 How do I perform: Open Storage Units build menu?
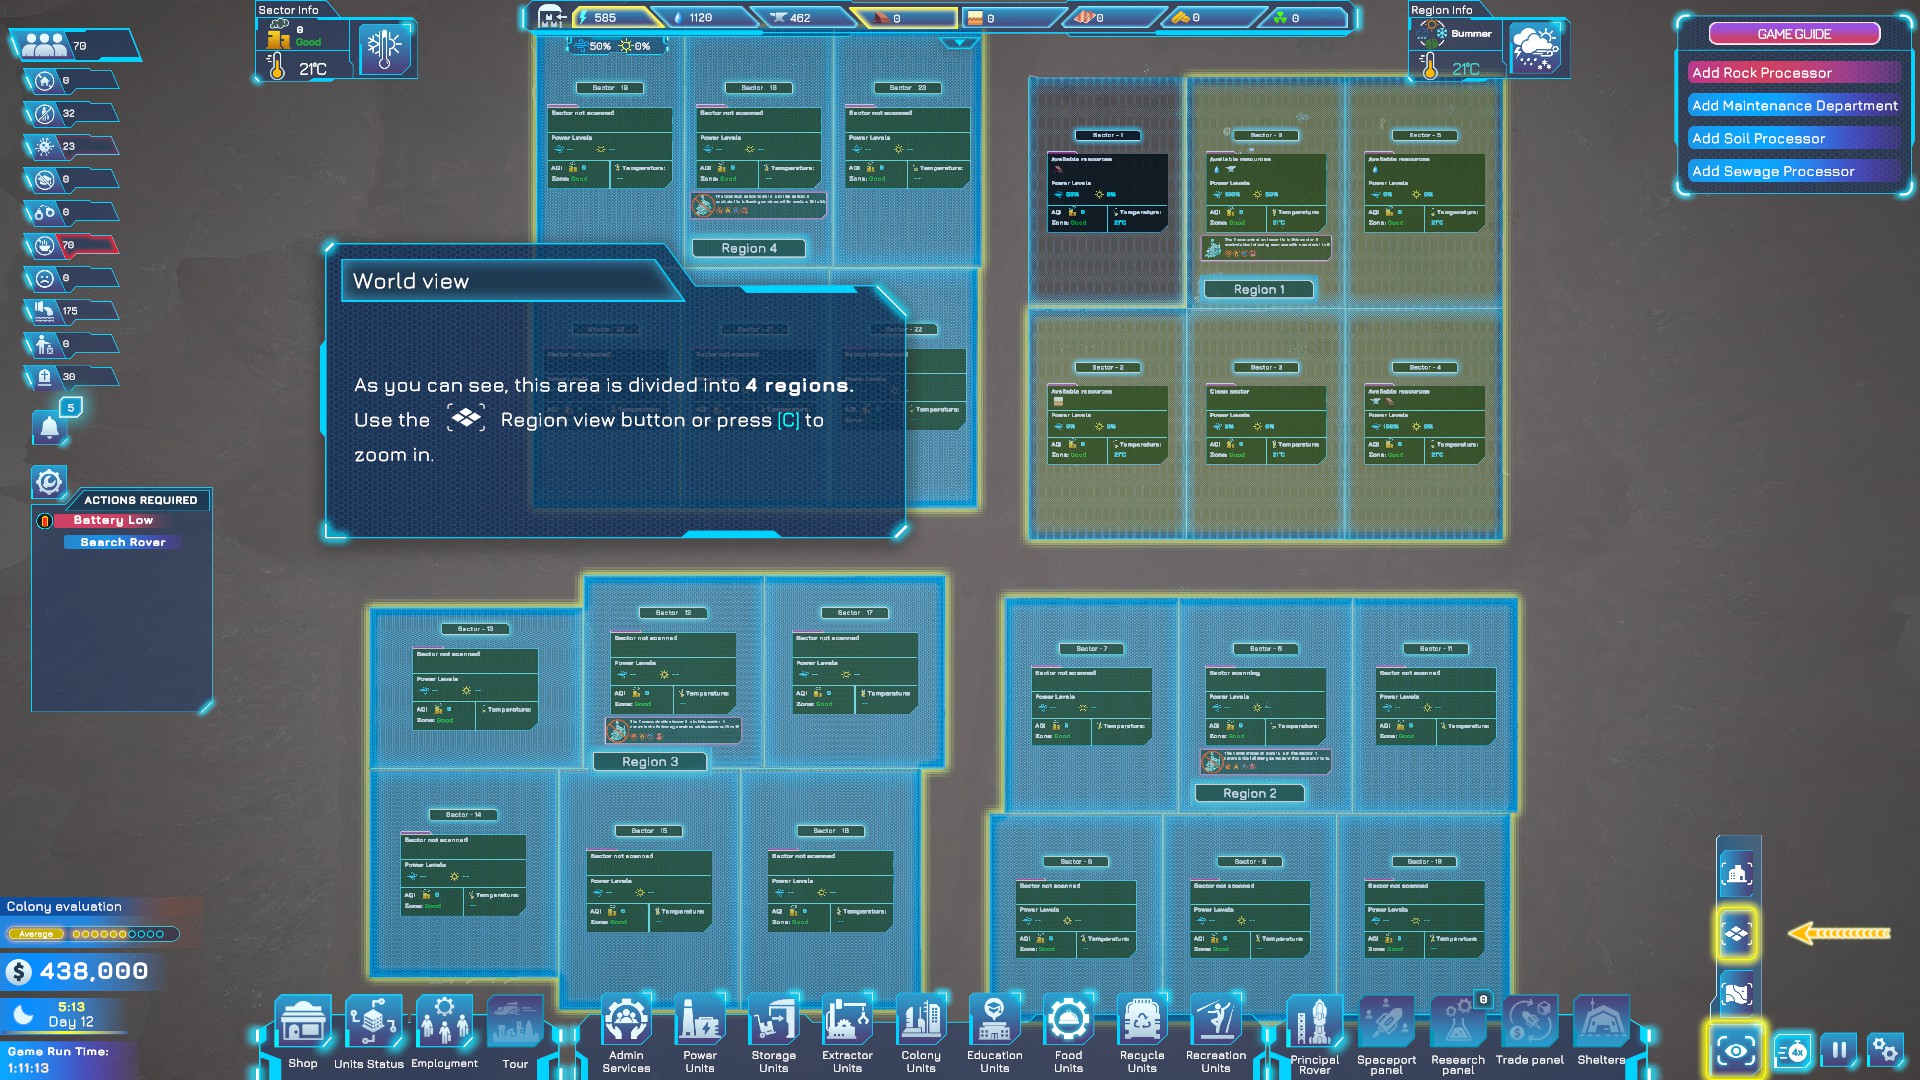(774, 1021)
